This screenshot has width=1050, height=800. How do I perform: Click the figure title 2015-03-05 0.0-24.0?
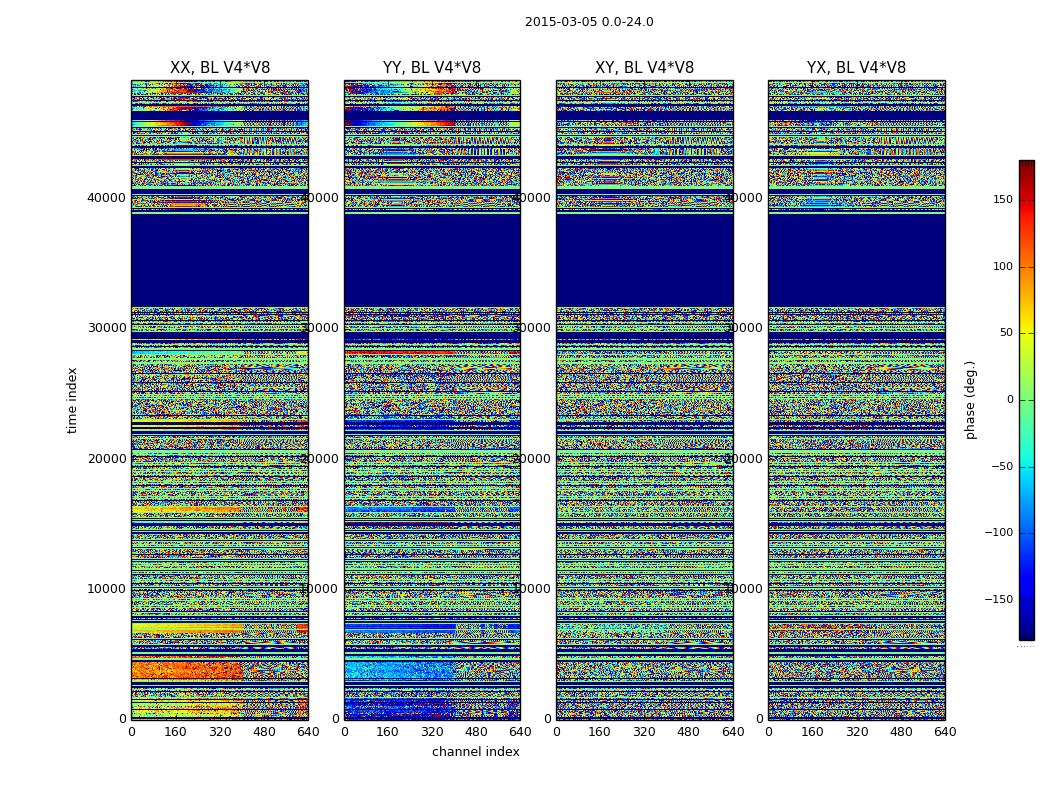[x=589, y=22]
